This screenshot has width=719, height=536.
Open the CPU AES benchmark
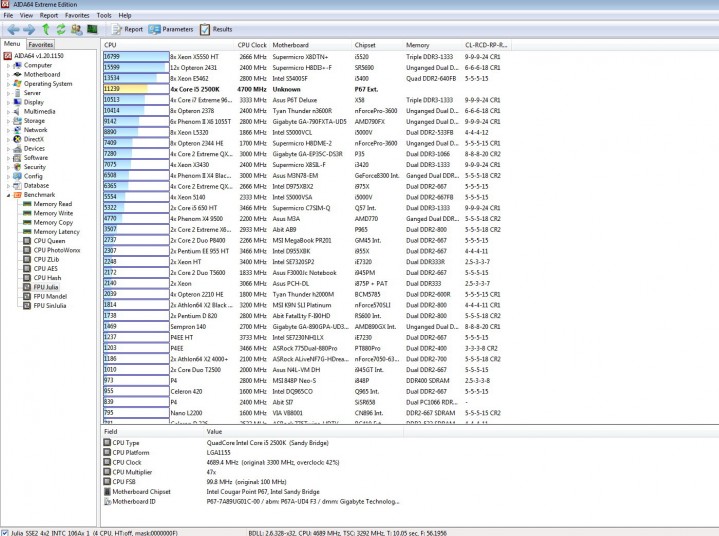click(41, 269)
